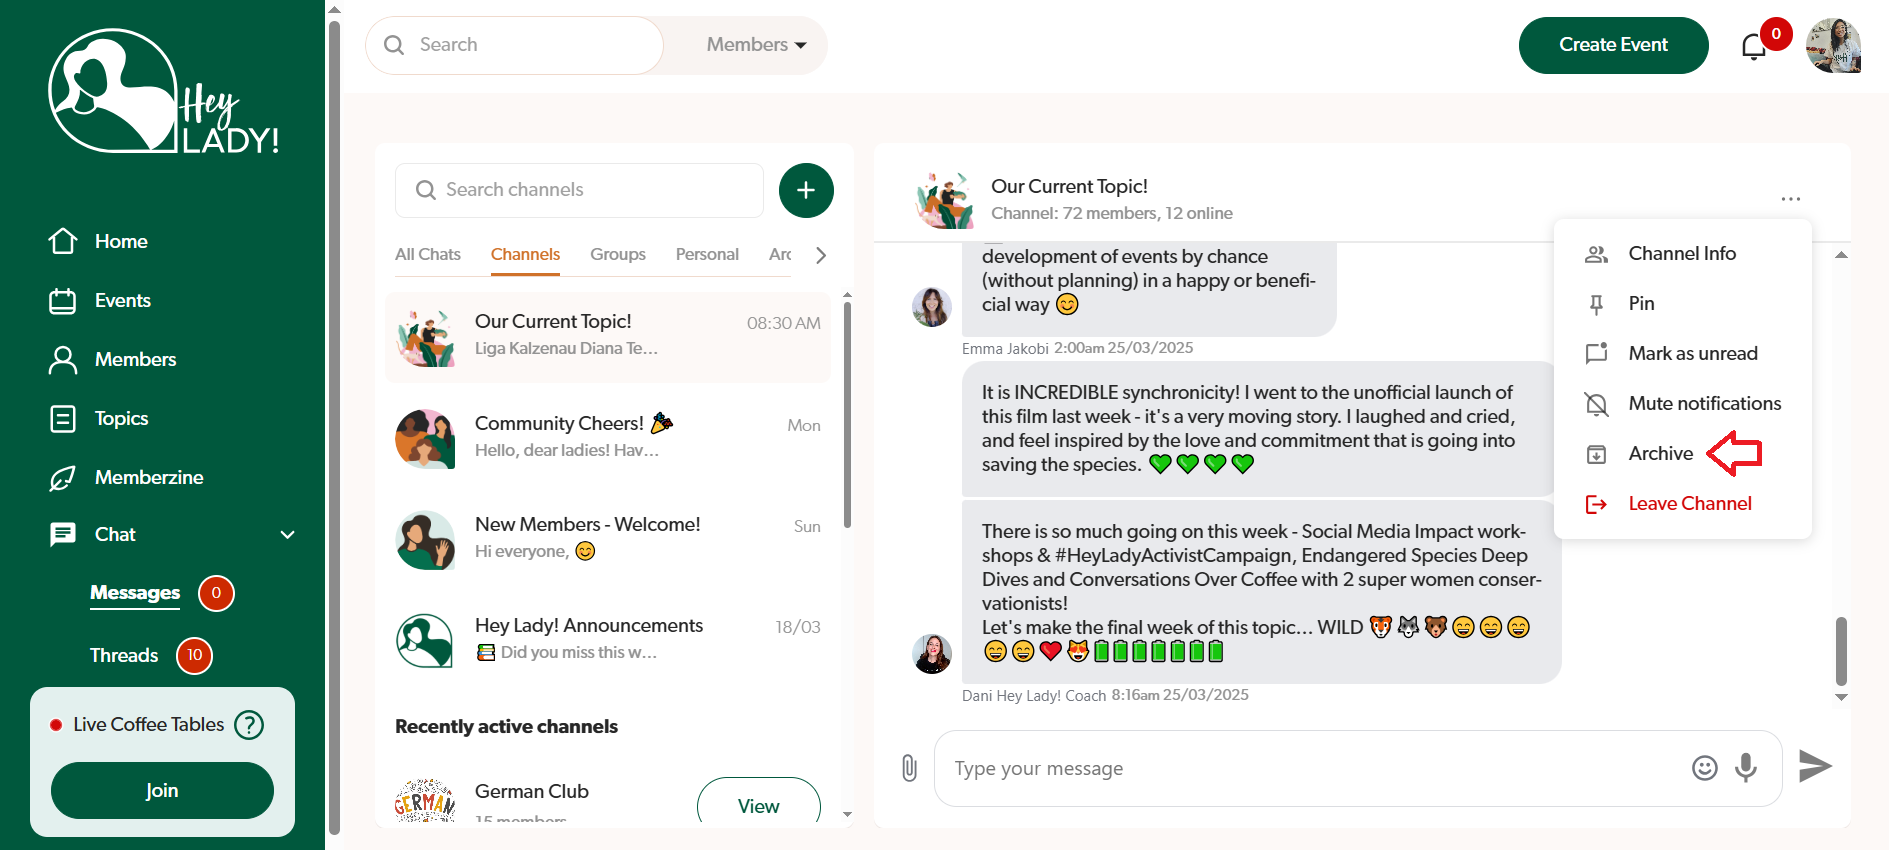Click the Threads count badge showing 10

pyautogui.click(x=195, y=655)
